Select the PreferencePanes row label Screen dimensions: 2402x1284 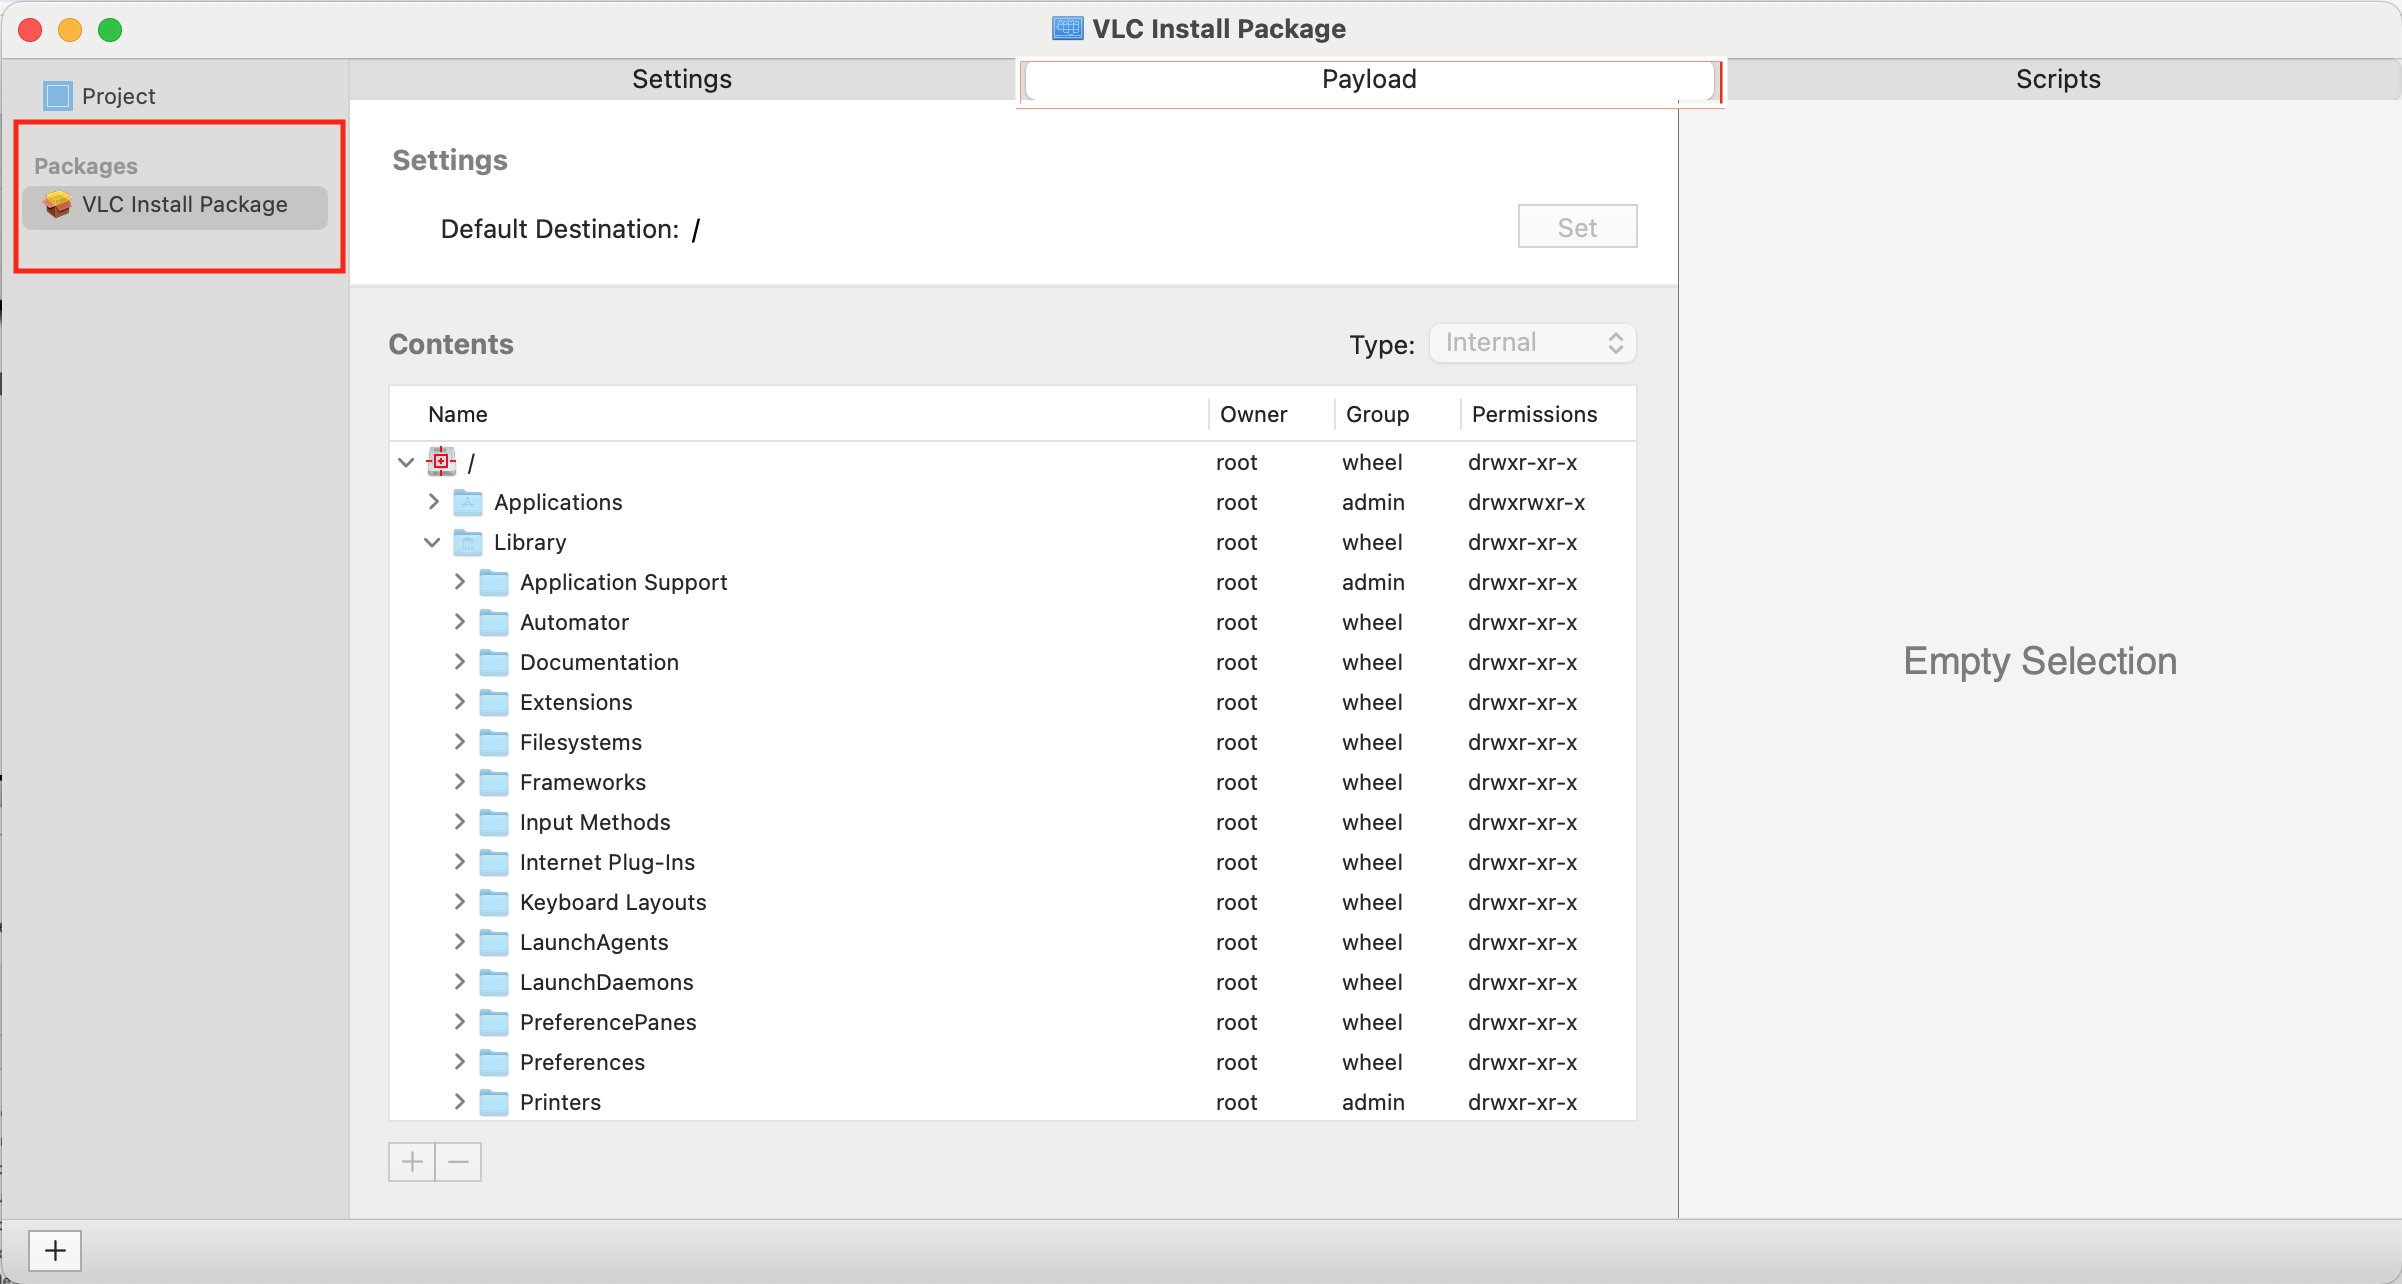tap(608, 1022)
